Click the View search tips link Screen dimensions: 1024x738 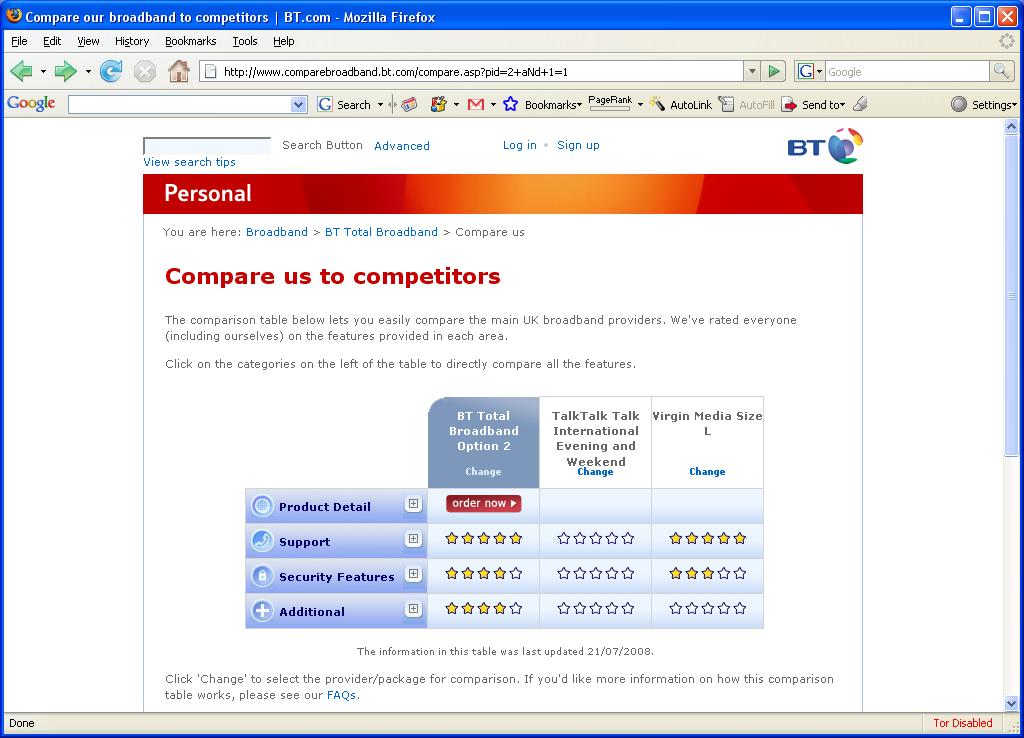[189, 162]
